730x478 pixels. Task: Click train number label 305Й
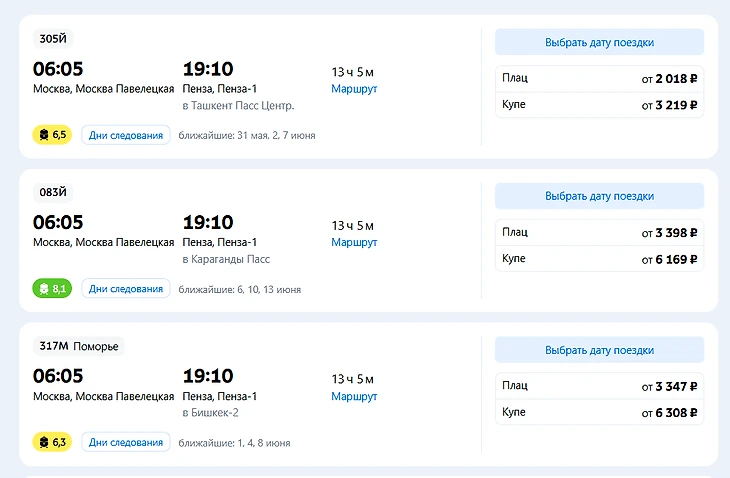(53, 39)
